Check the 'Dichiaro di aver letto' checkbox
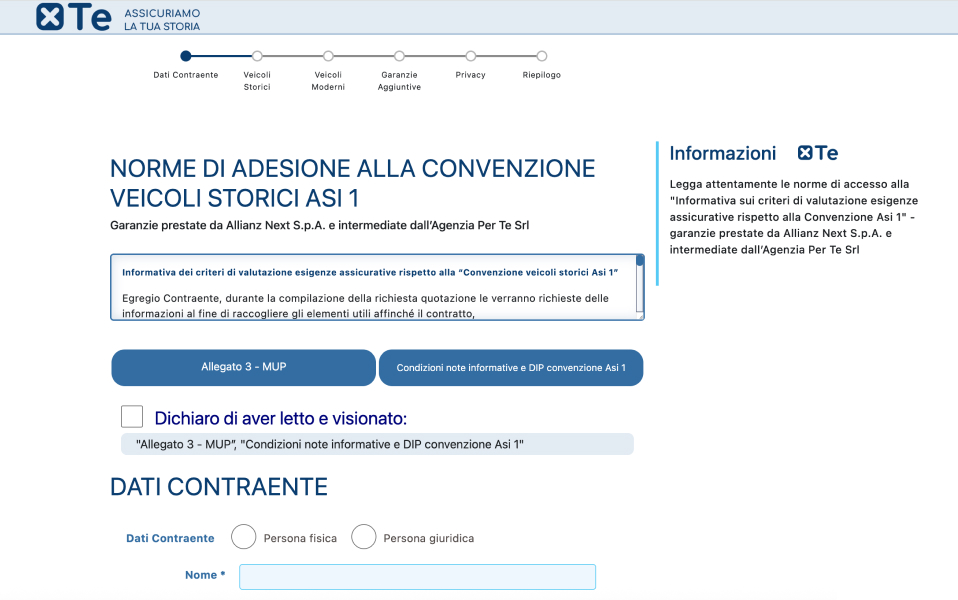The image size is (958, 600). 132,417
